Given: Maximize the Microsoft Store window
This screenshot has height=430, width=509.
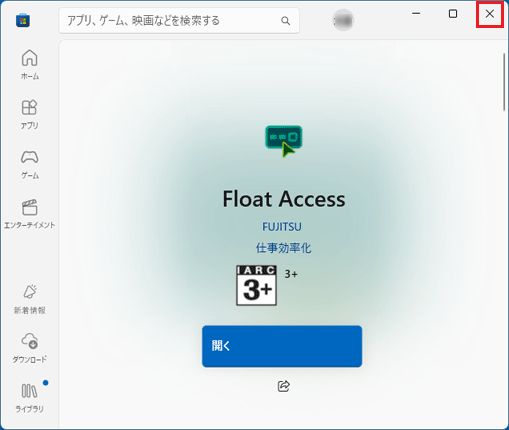Looking at the screenshot, I should tap(453, 14).
